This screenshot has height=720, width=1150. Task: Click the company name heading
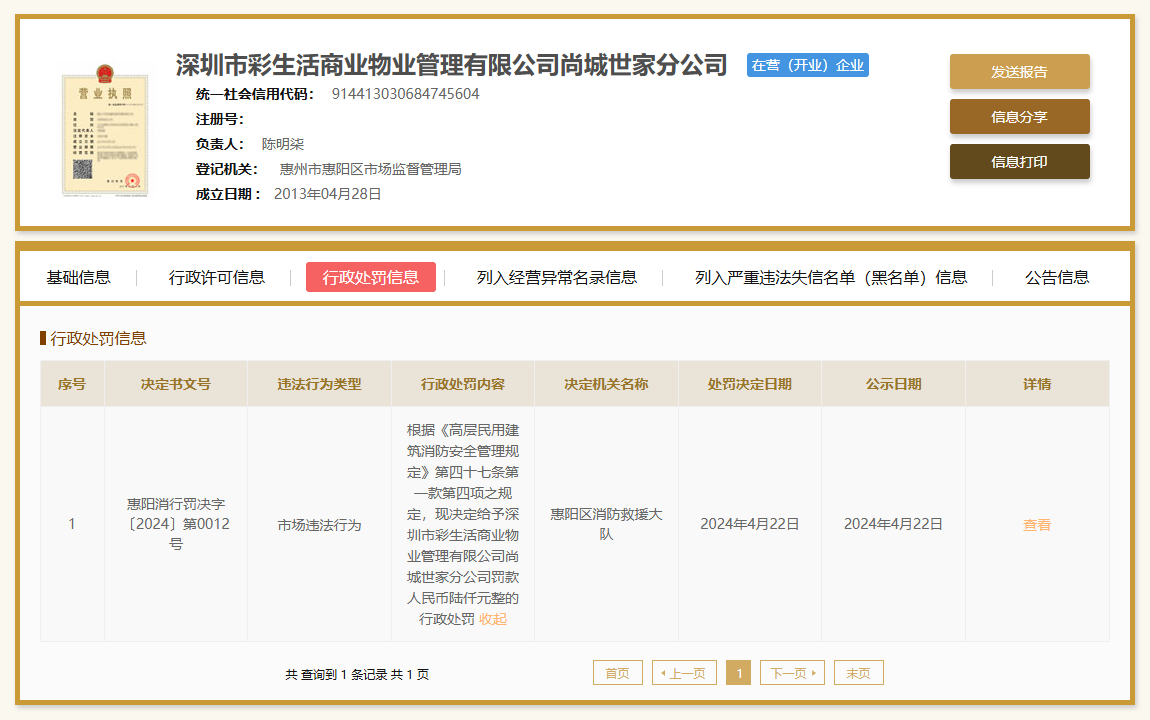[451, 65]
